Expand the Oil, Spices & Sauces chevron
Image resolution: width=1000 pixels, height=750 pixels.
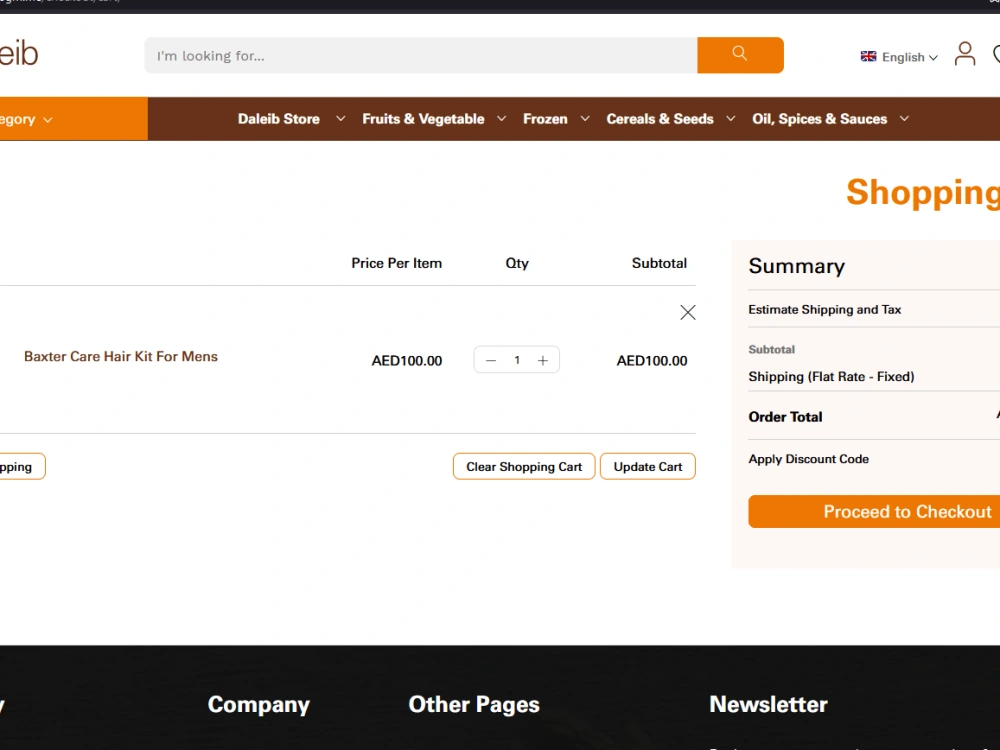[x=904, y=119]
